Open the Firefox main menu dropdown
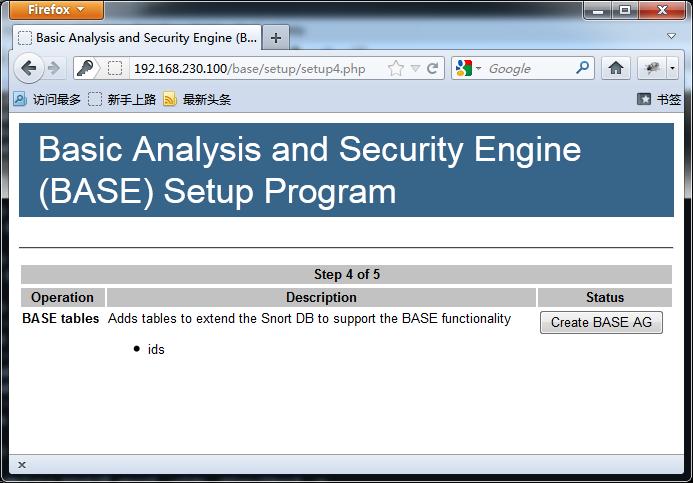The width and height of the screenshot is (693, 483). click(56, 9)
